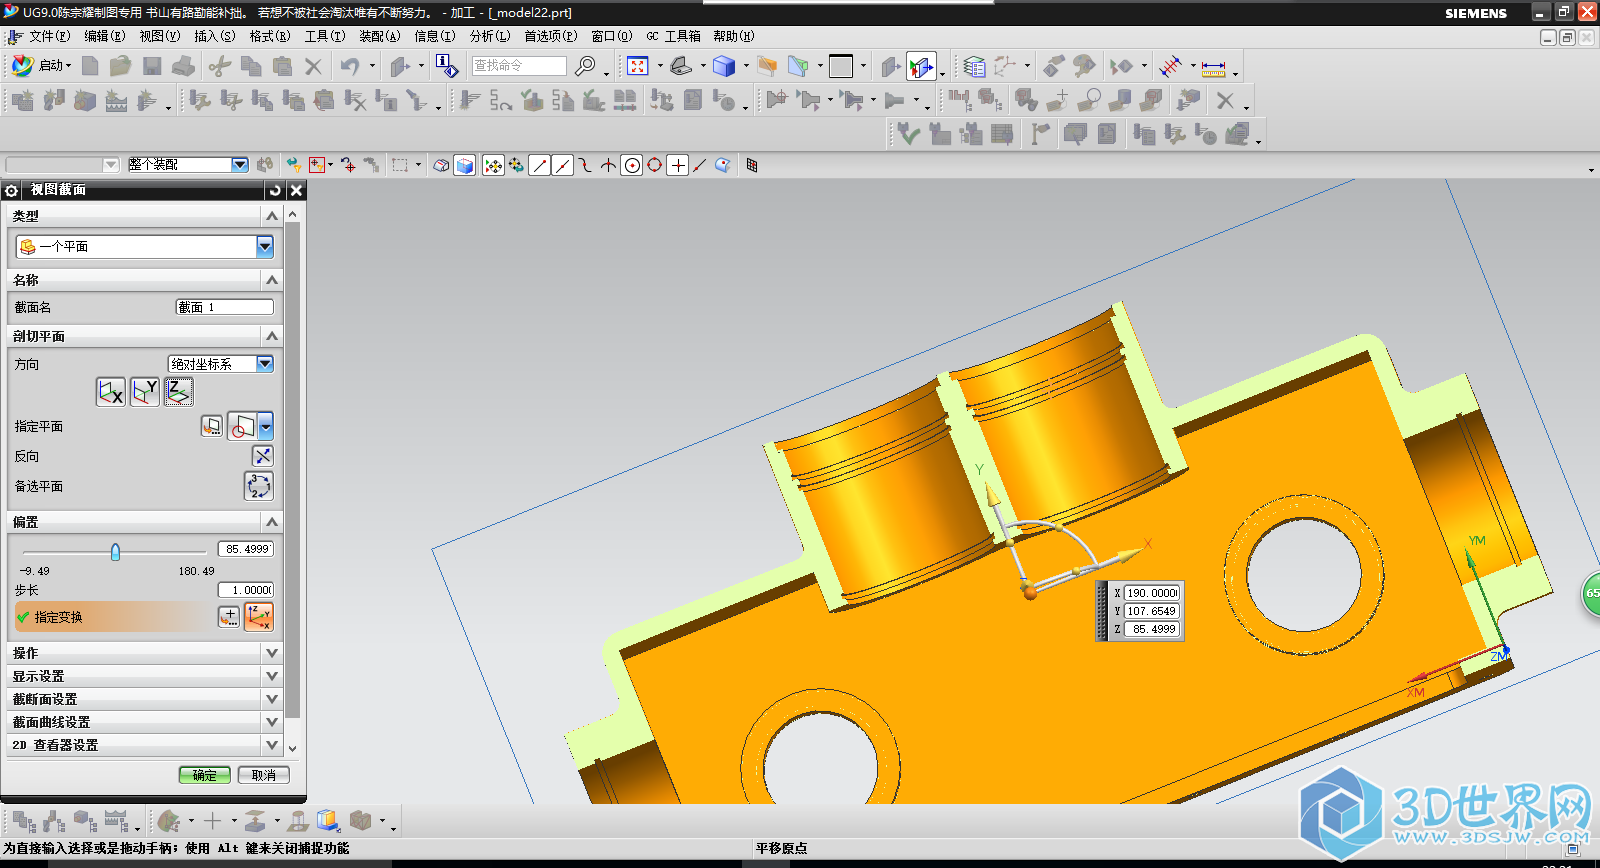Open the dialog settings gear icon
This screenshot has width=1600, height=868.
[12, 190]
